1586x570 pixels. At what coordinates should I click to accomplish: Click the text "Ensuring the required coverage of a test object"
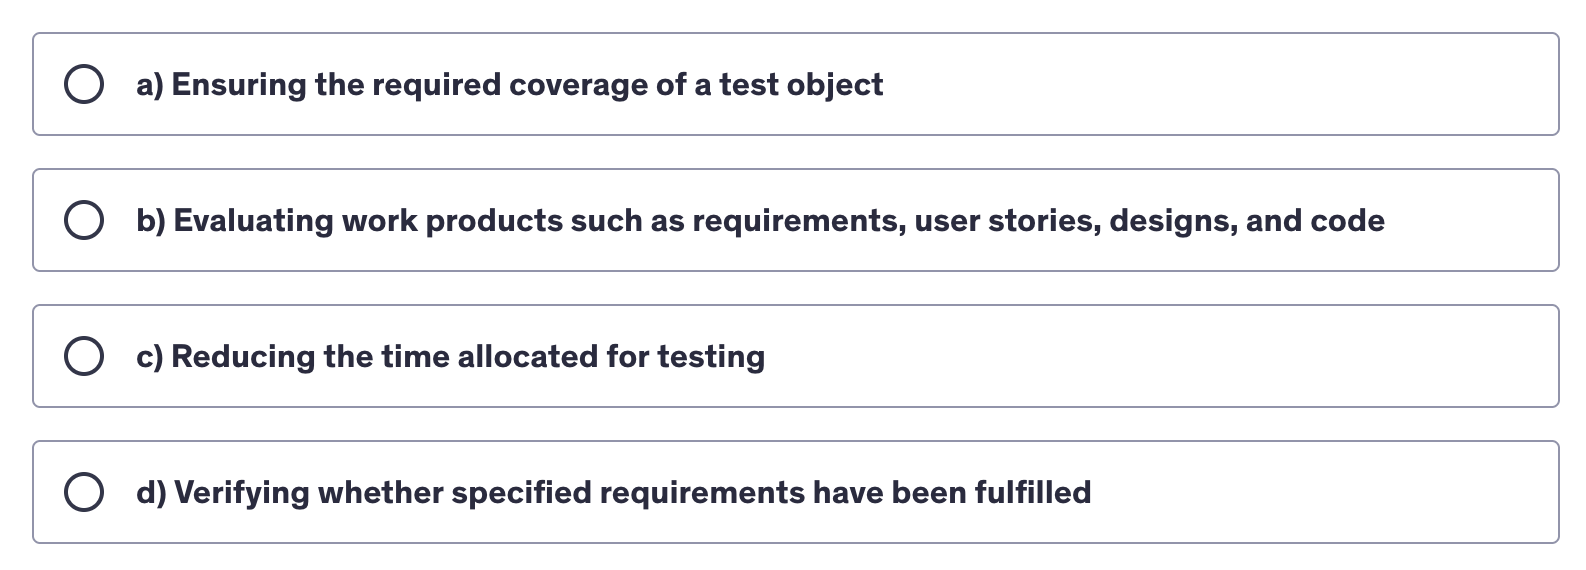[x=527, y=85]
